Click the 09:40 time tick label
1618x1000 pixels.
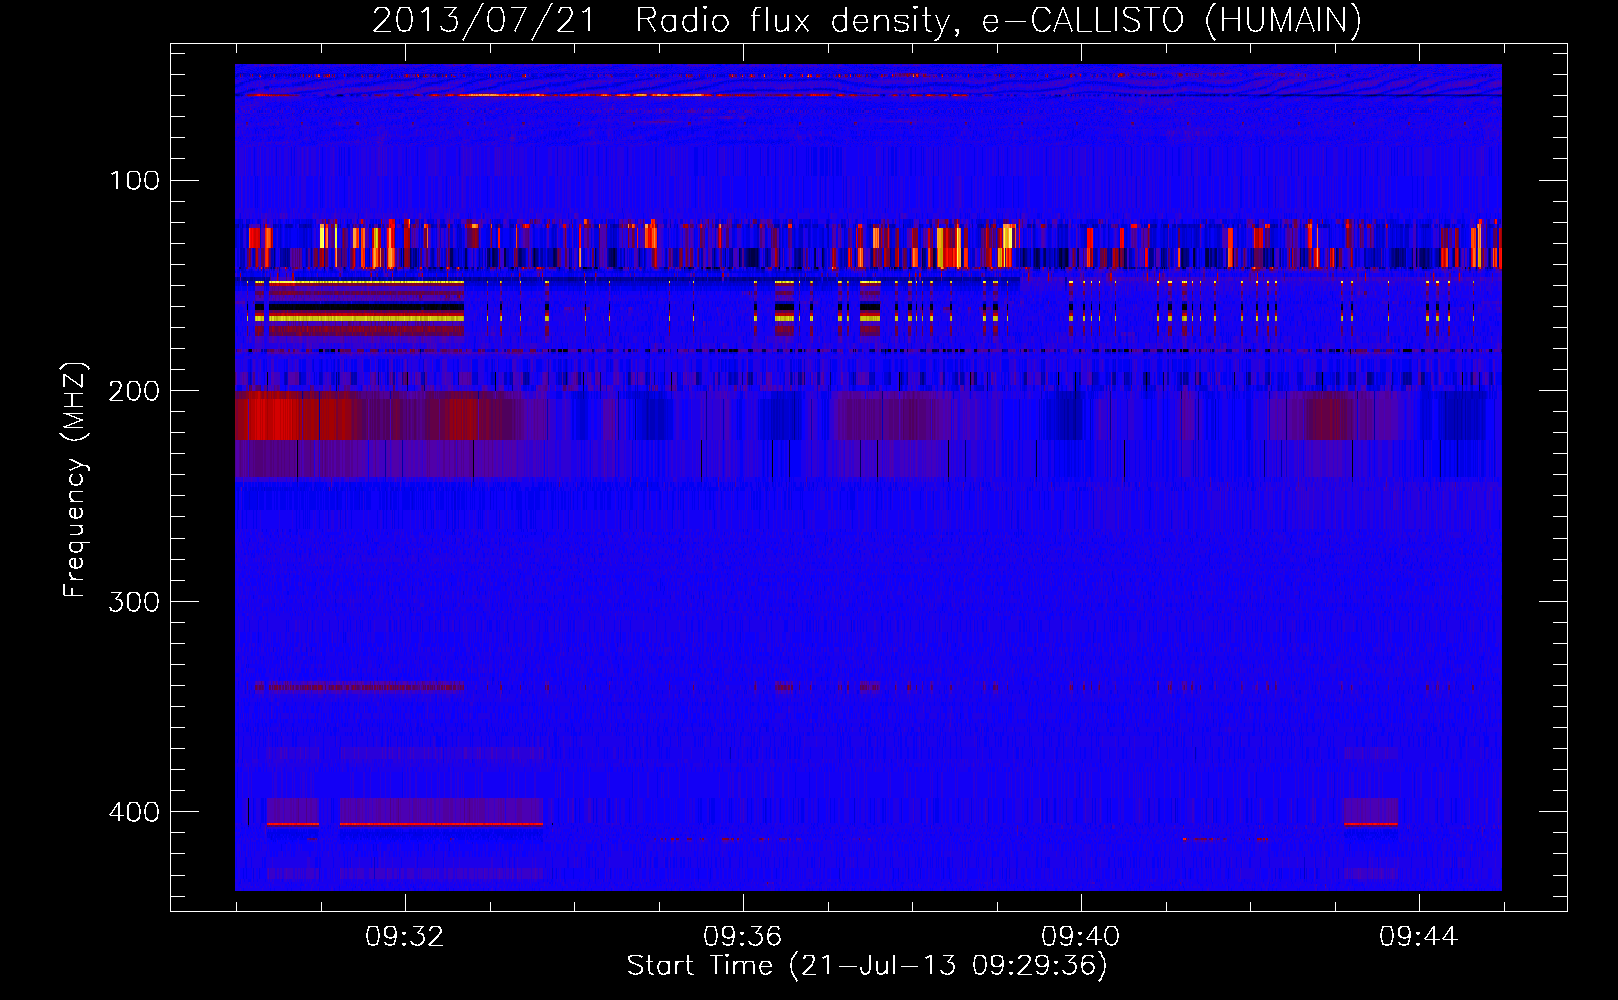[1081, 937]
